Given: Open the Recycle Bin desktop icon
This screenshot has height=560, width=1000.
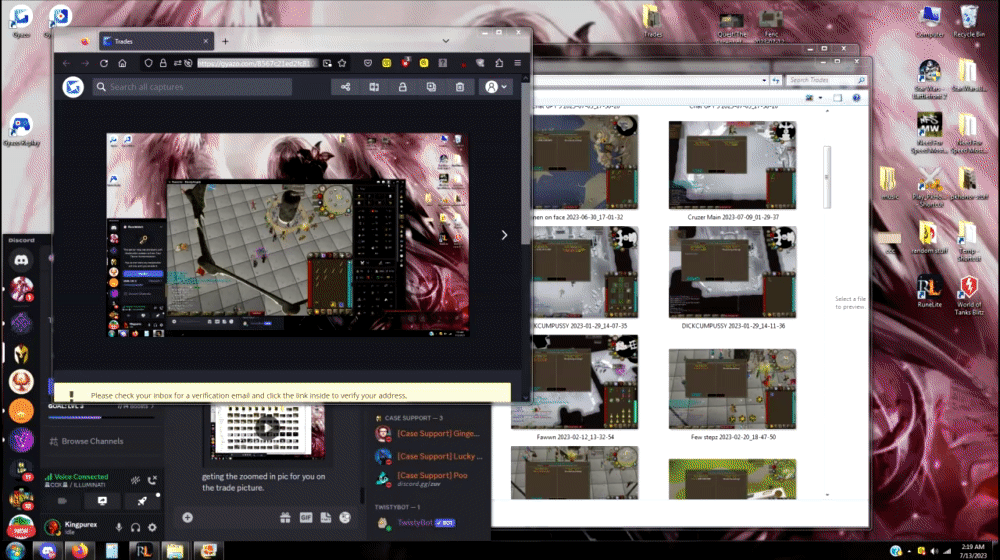Looking at the screenshot, I should click(969, 21).
